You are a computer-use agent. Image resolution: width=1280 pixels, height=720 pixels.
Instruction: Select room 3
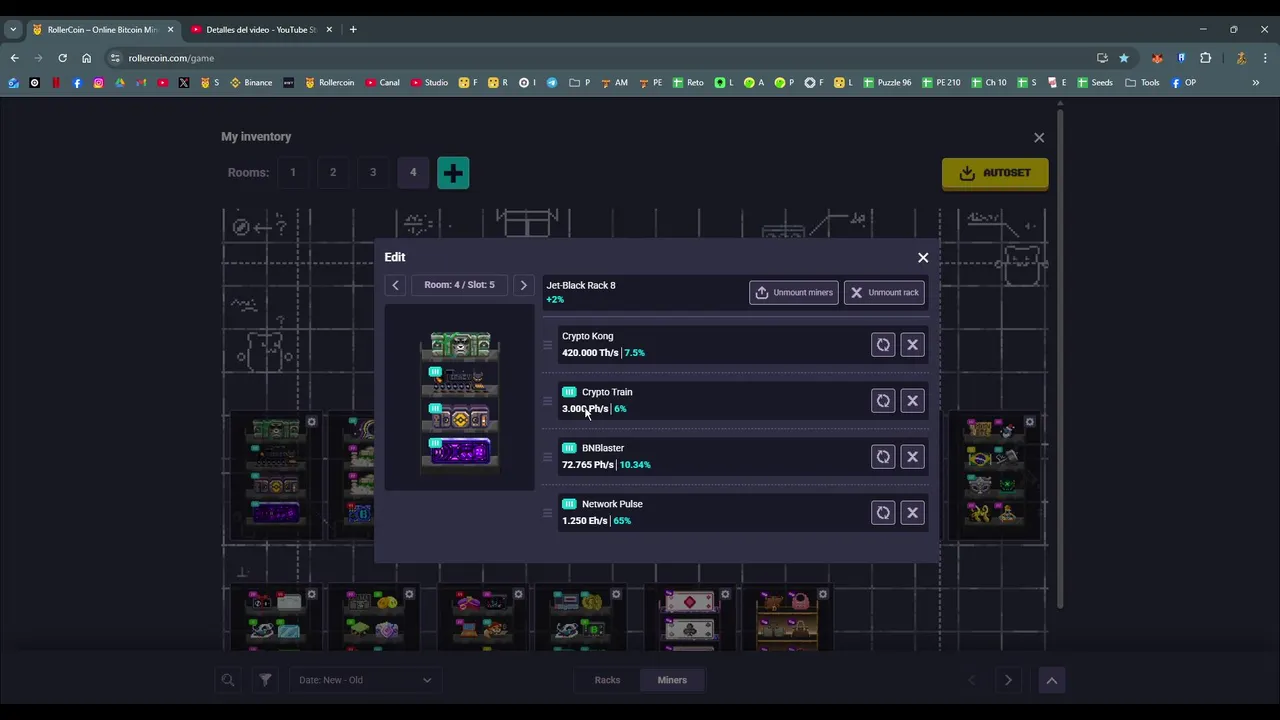point(373,172)
